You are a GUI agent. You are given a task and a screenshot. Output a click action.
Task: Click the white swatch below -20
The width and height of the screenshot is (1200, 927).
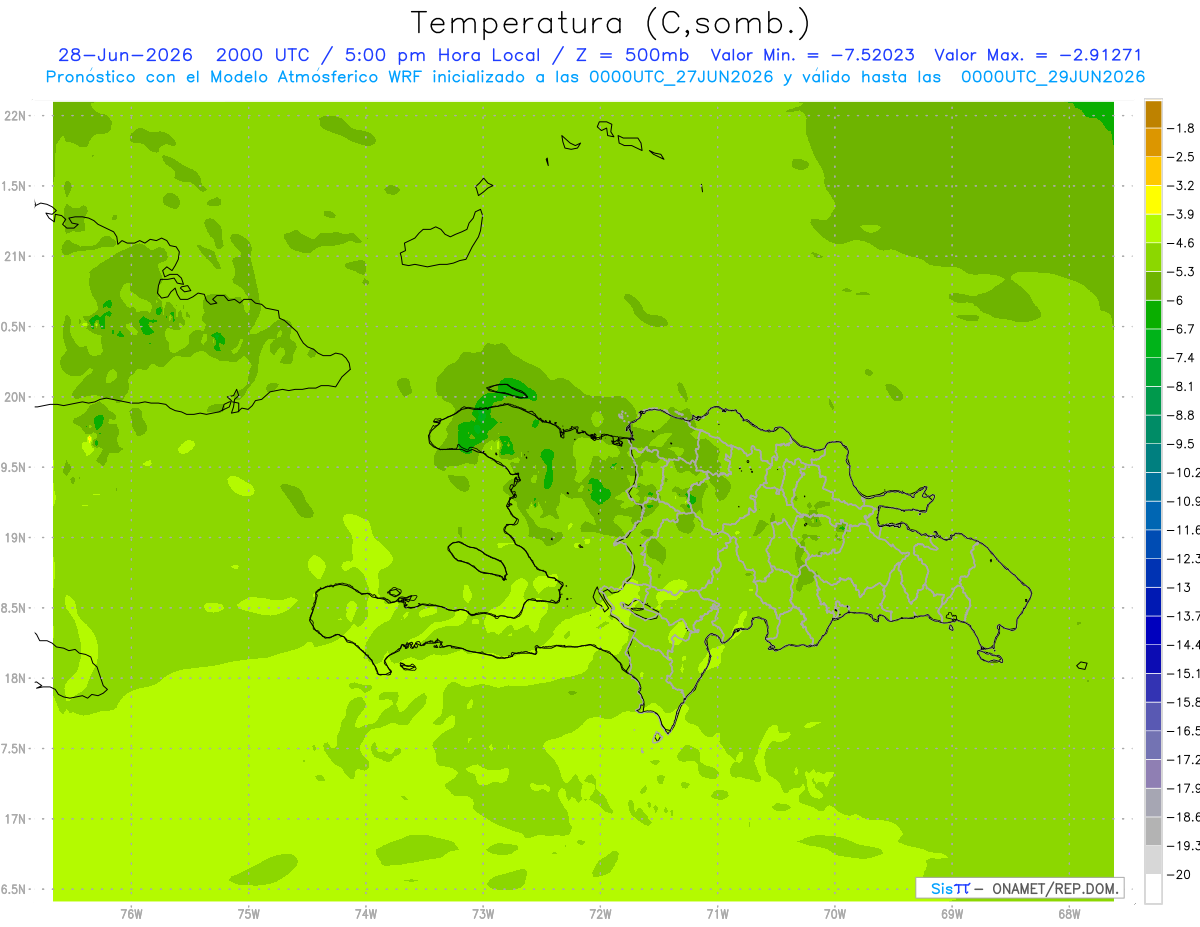click(x=1153, y=888)
